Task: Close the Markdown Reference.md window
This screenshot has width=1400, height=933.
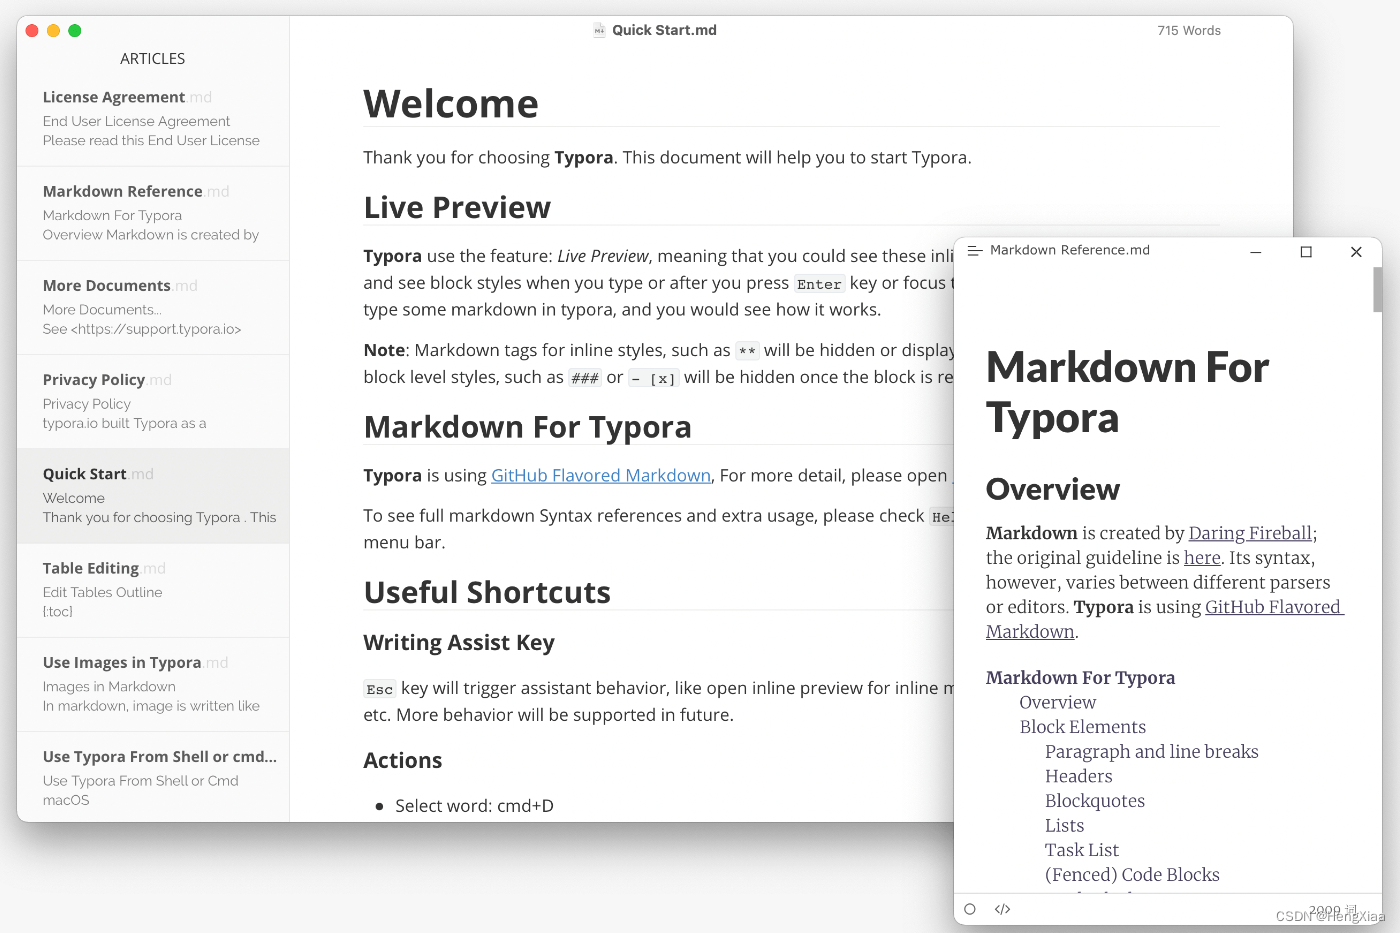Action: click(x=1356, y=252)
